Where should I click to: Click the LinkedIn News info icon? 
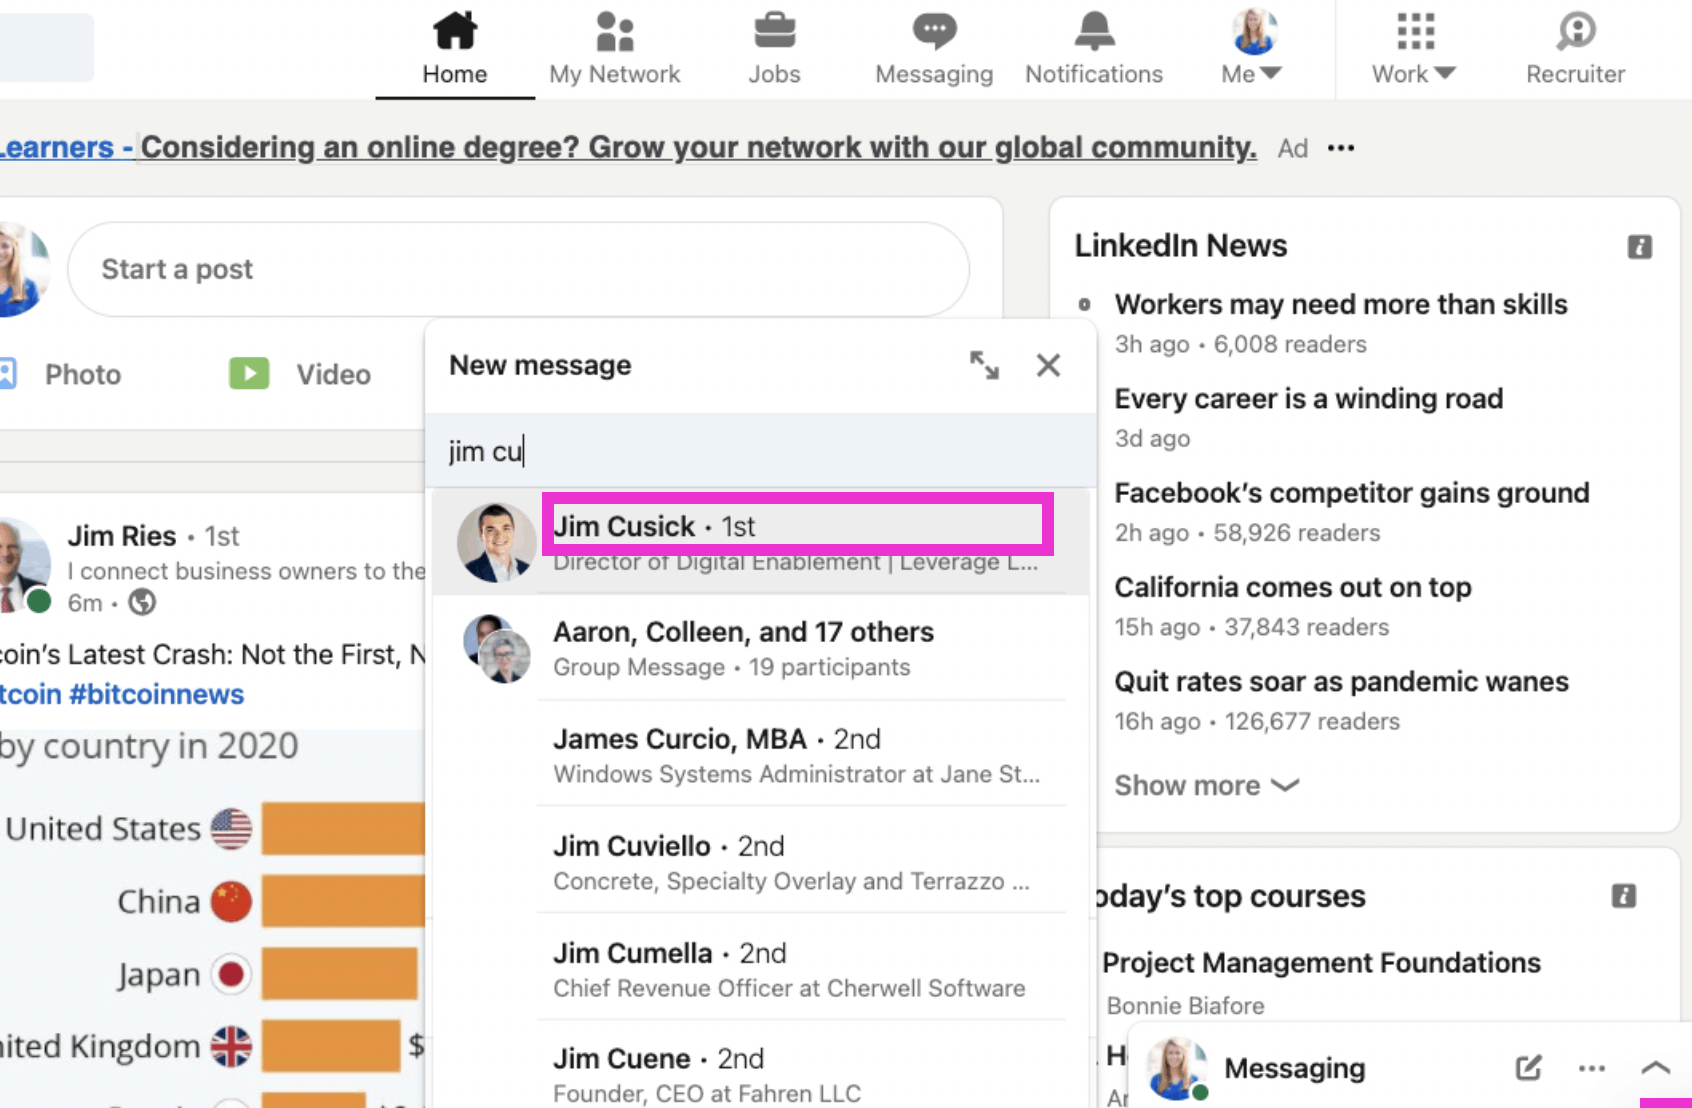(1639, 247)
